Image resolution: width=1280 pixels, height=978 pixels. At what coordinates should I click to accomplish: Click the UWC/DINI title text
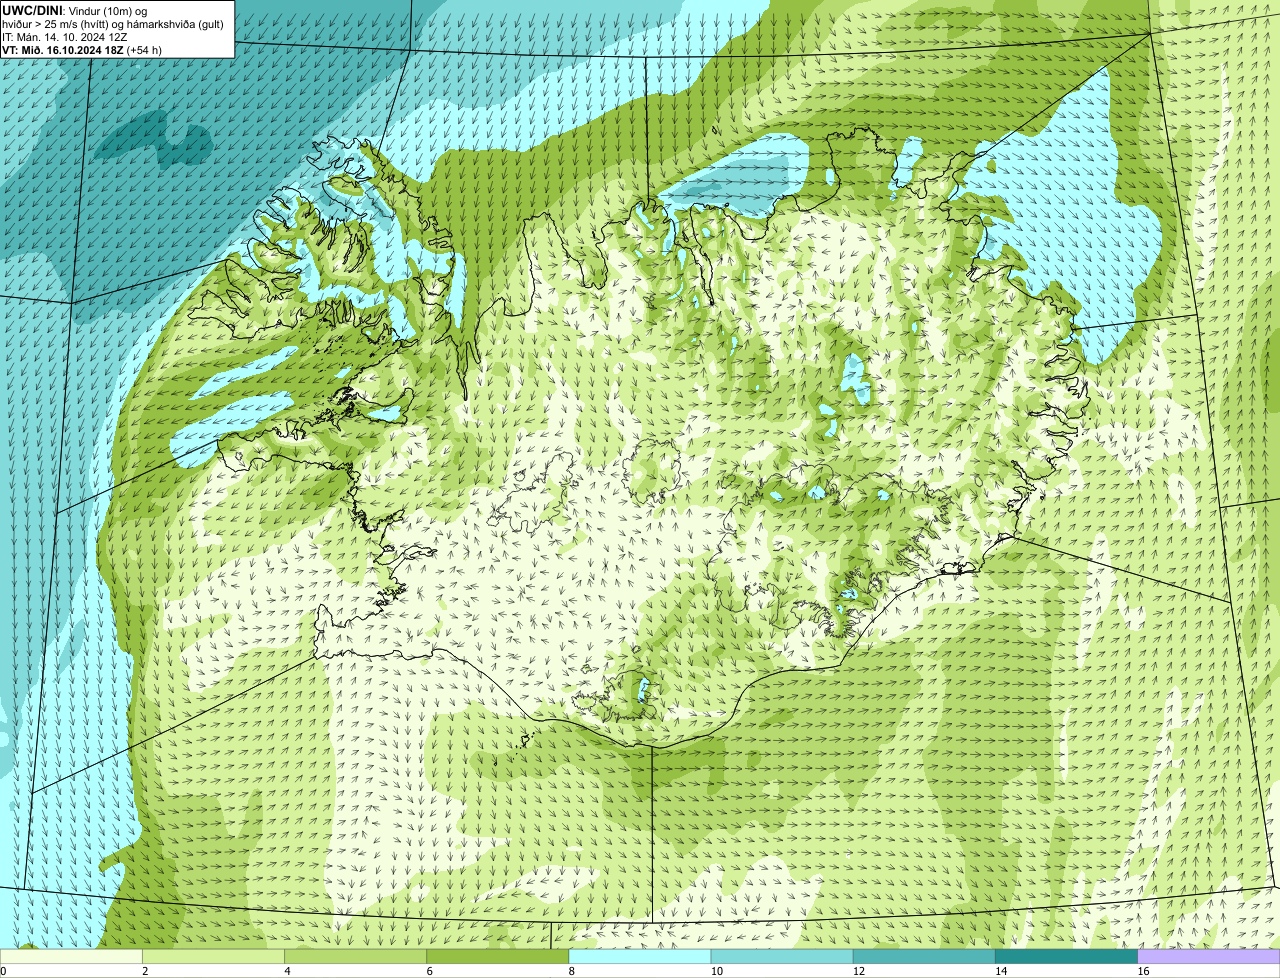click(x=33, y=10)
